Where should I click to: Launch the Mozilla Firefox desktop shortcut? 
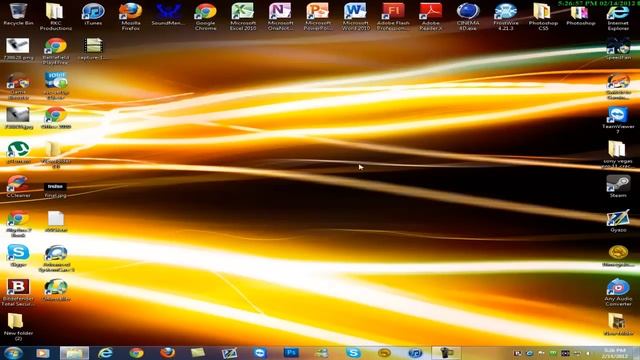click(131, 16)
